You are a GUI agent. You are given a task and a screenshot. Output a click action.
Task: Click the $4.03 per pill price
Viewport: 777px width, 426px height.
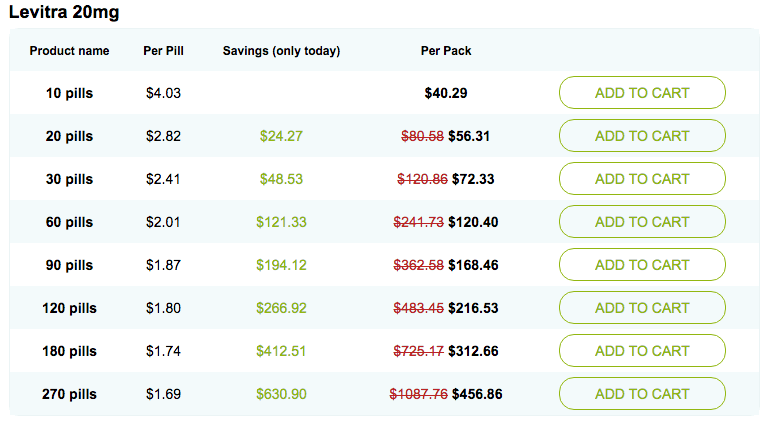coord(163,93)
